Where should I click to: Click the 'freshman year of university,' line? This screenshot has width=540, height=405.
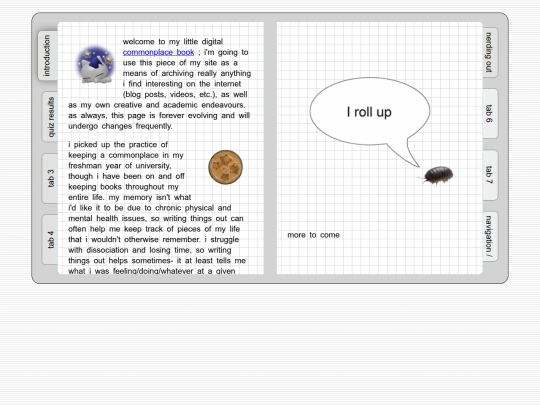(x=120, y=166)
